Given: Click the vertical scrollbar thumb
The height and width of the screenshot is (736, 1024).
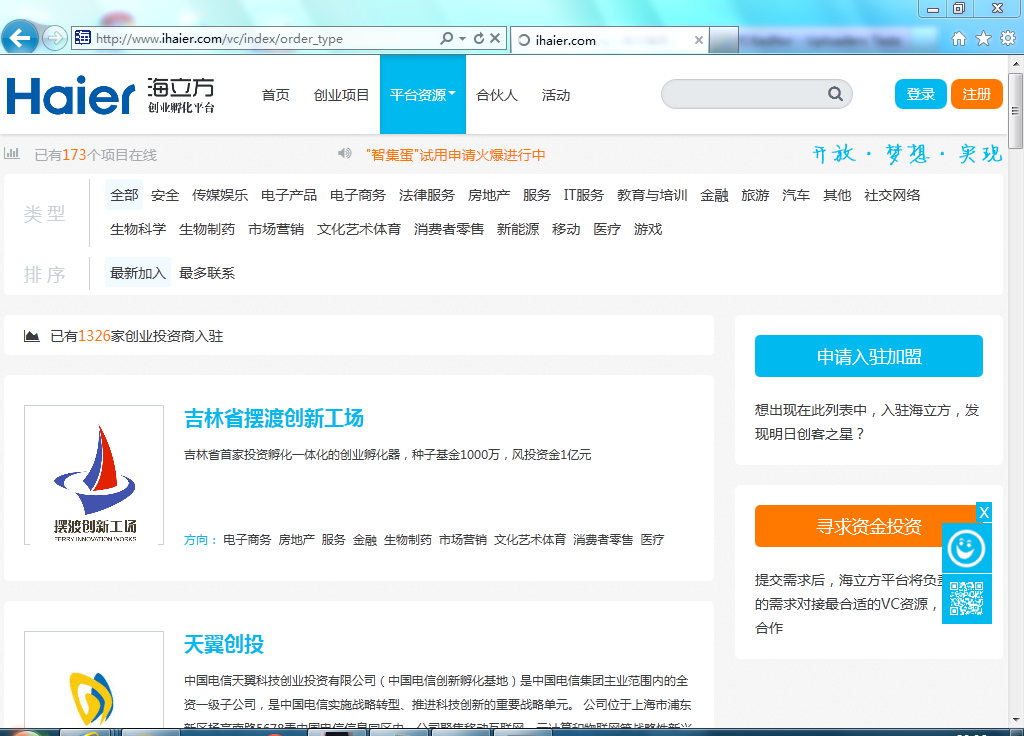Looking at the screenshot, I should 1016,110.
